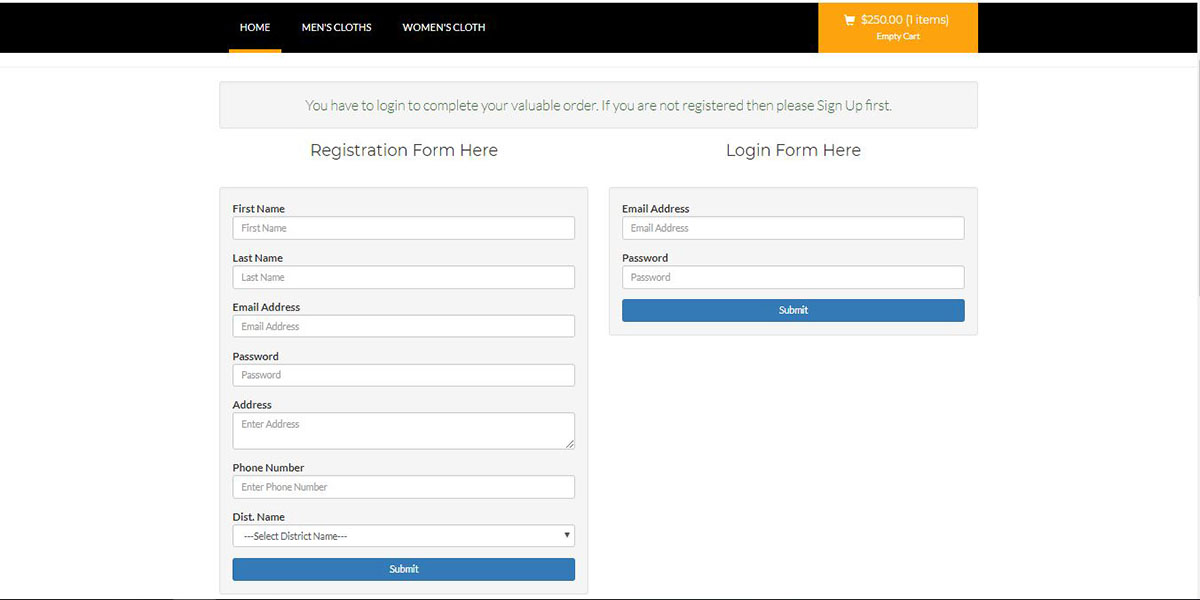
Task: Select the registration Email Address field
Action: coord(403,326)
